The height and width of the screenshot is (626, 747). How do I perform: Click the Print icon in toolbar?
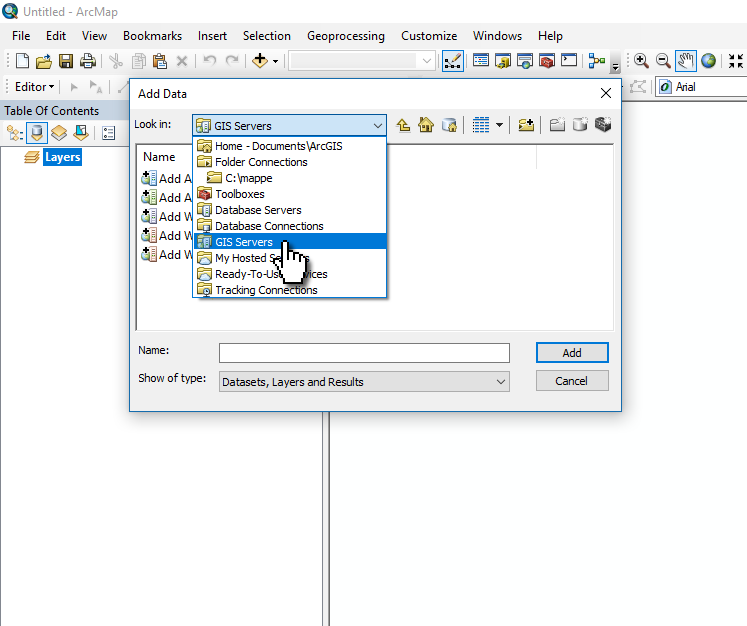tap(88, 61)
